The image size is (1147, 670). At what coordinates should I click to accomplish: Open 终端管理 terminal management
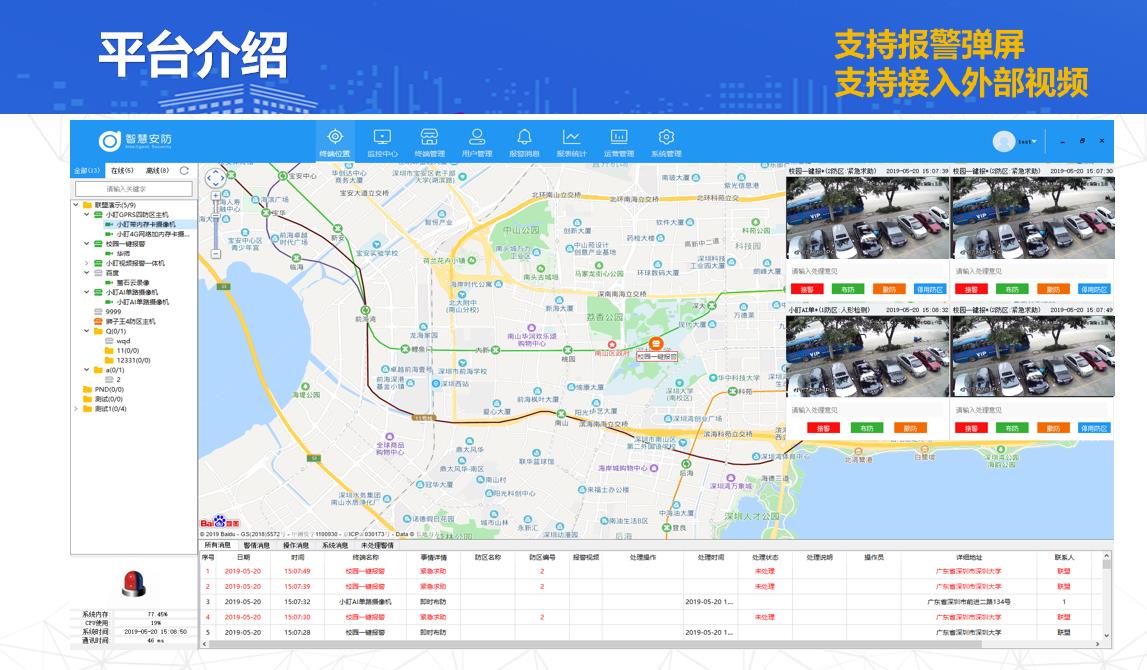(x=429, y=142)
